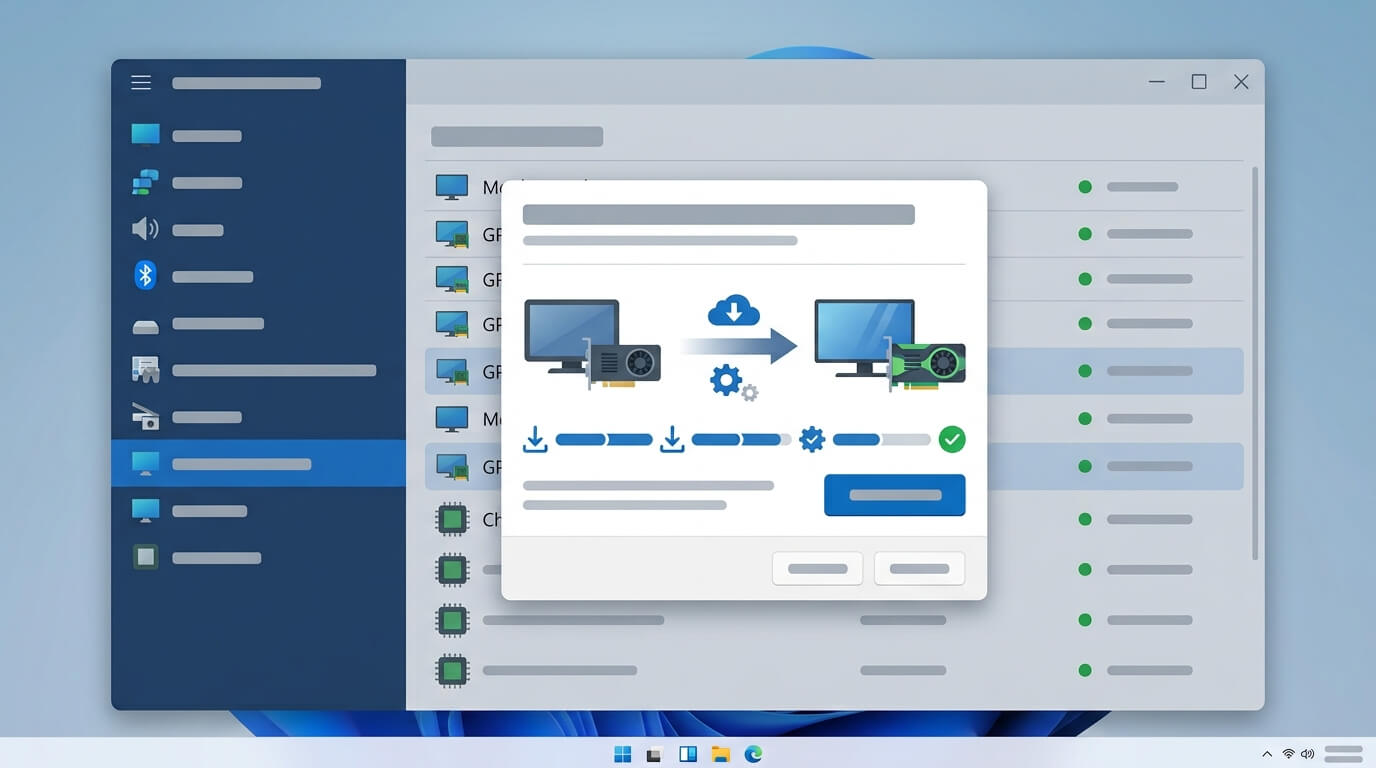Select the disk drive icon in sidebar
Image resolution: width=1376 pixels, height=768 pixels.
145,326
